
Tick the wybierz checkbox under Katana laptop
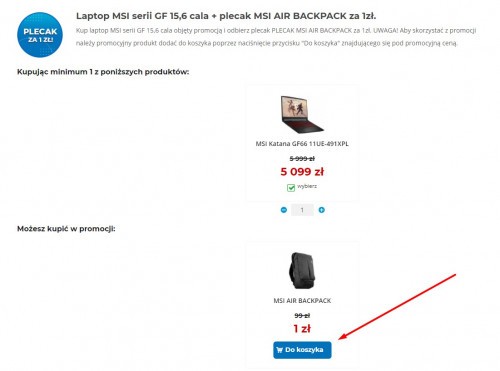pos(291,188)
